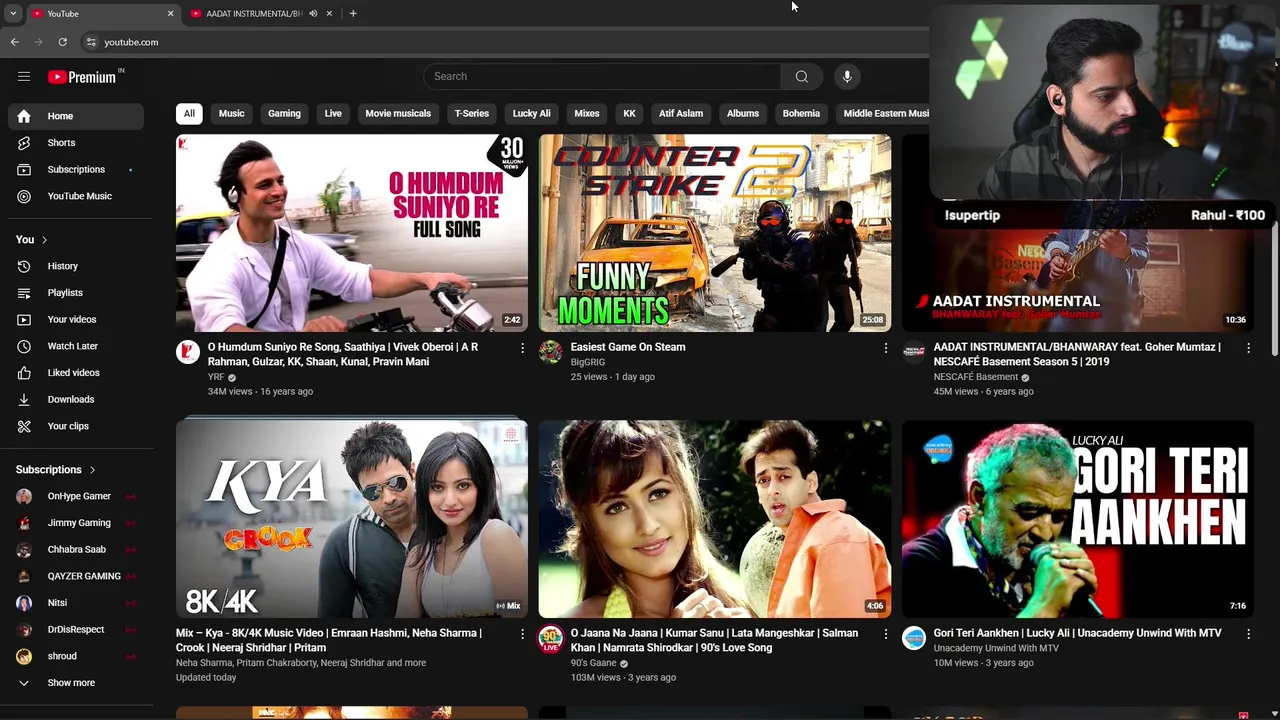Open BigGRIG channel avatar
This screenshot has width=1280, height=720.
pos(551,351)
